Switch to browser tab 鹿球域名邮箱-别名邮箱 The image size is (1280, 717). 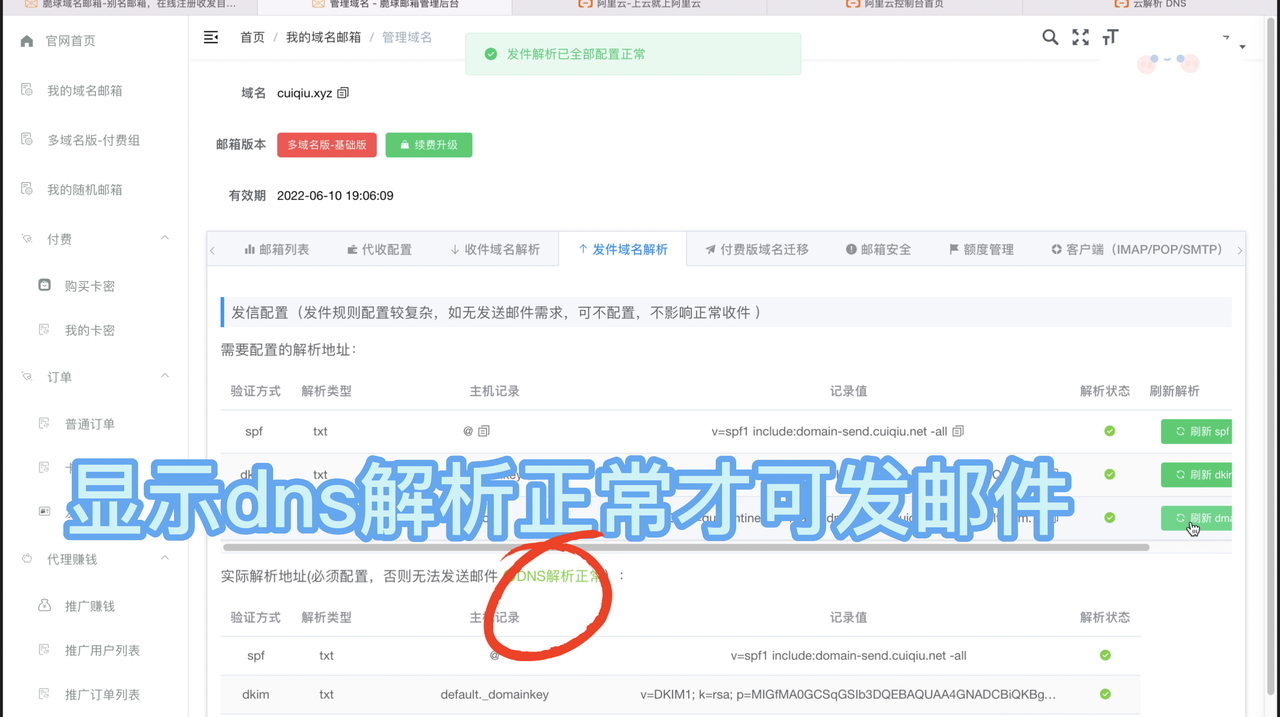tap(128, 5)
